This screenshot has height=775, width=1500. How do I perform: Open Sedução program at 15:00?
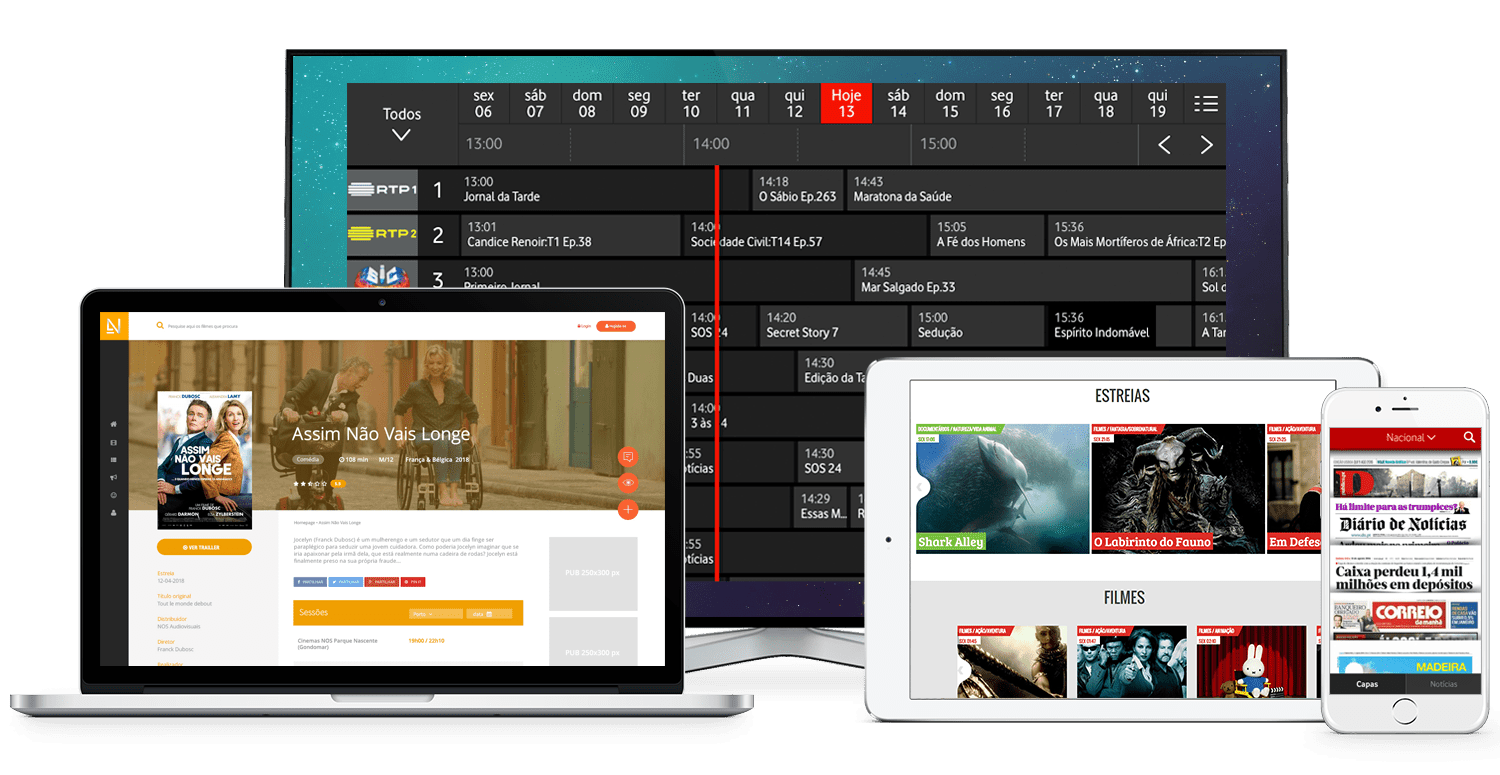pyautogui.click(x=976, y=325)
